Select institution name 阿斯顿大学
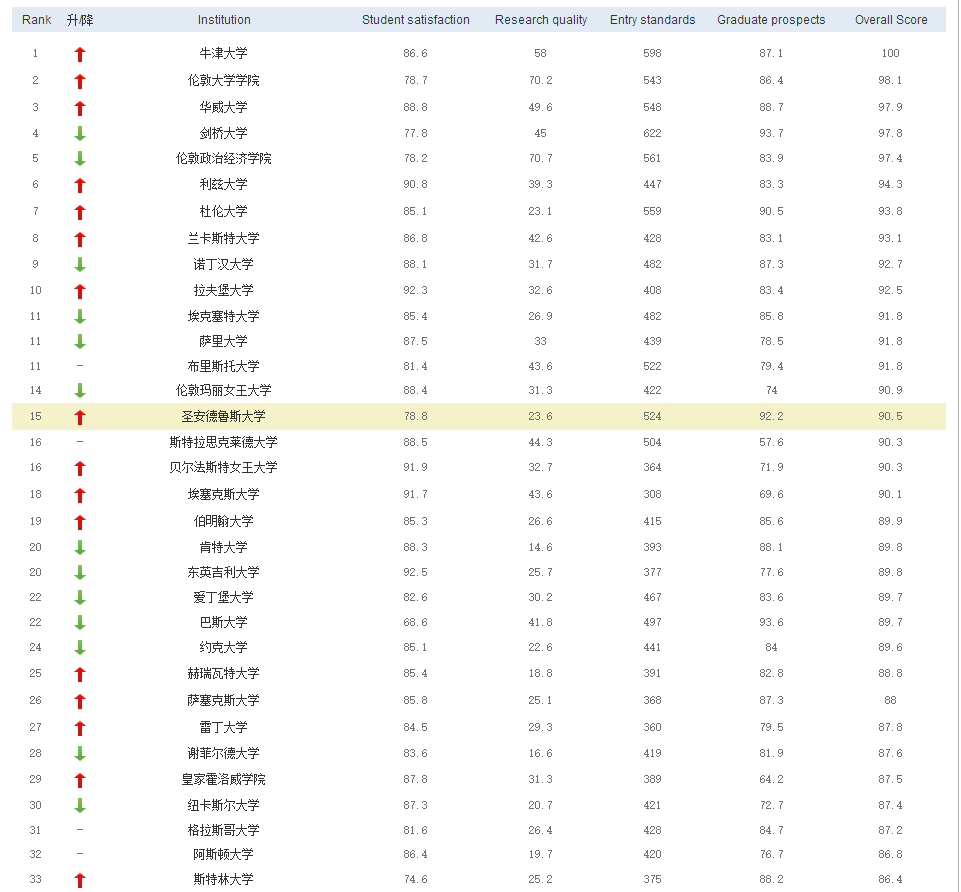The image size is (961, 892). tap(224, 854)
